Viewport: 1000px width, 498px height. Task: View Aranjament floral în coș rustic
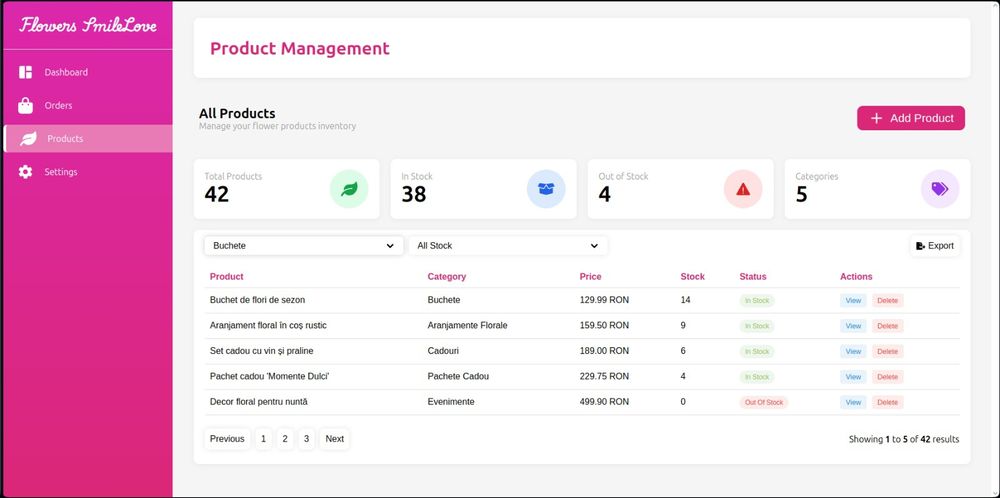tap(853, 326)
